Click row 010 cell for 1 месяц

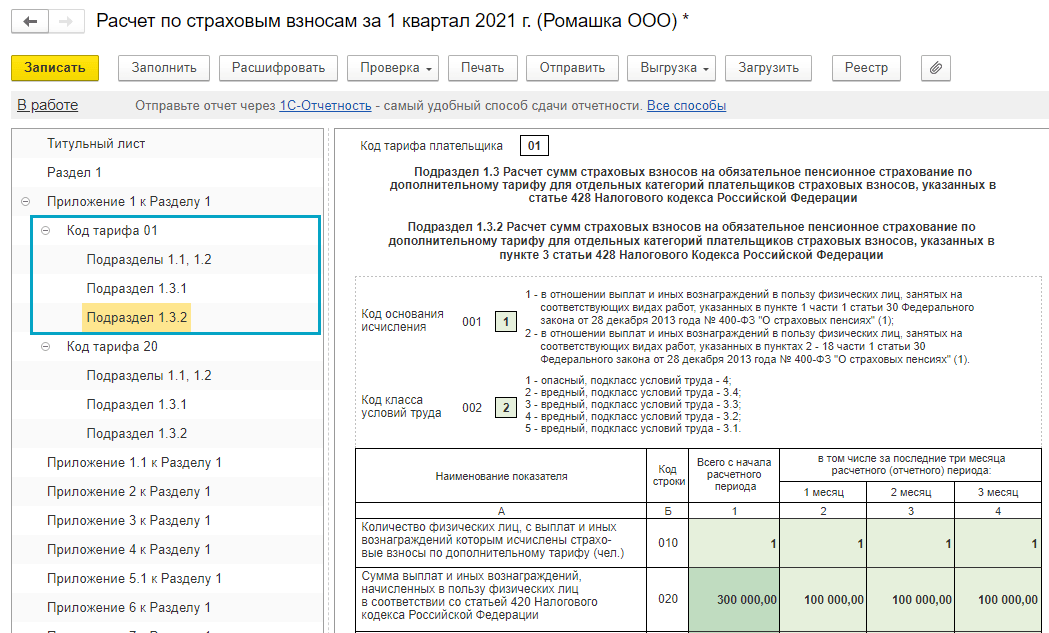(x=823, y=543)
